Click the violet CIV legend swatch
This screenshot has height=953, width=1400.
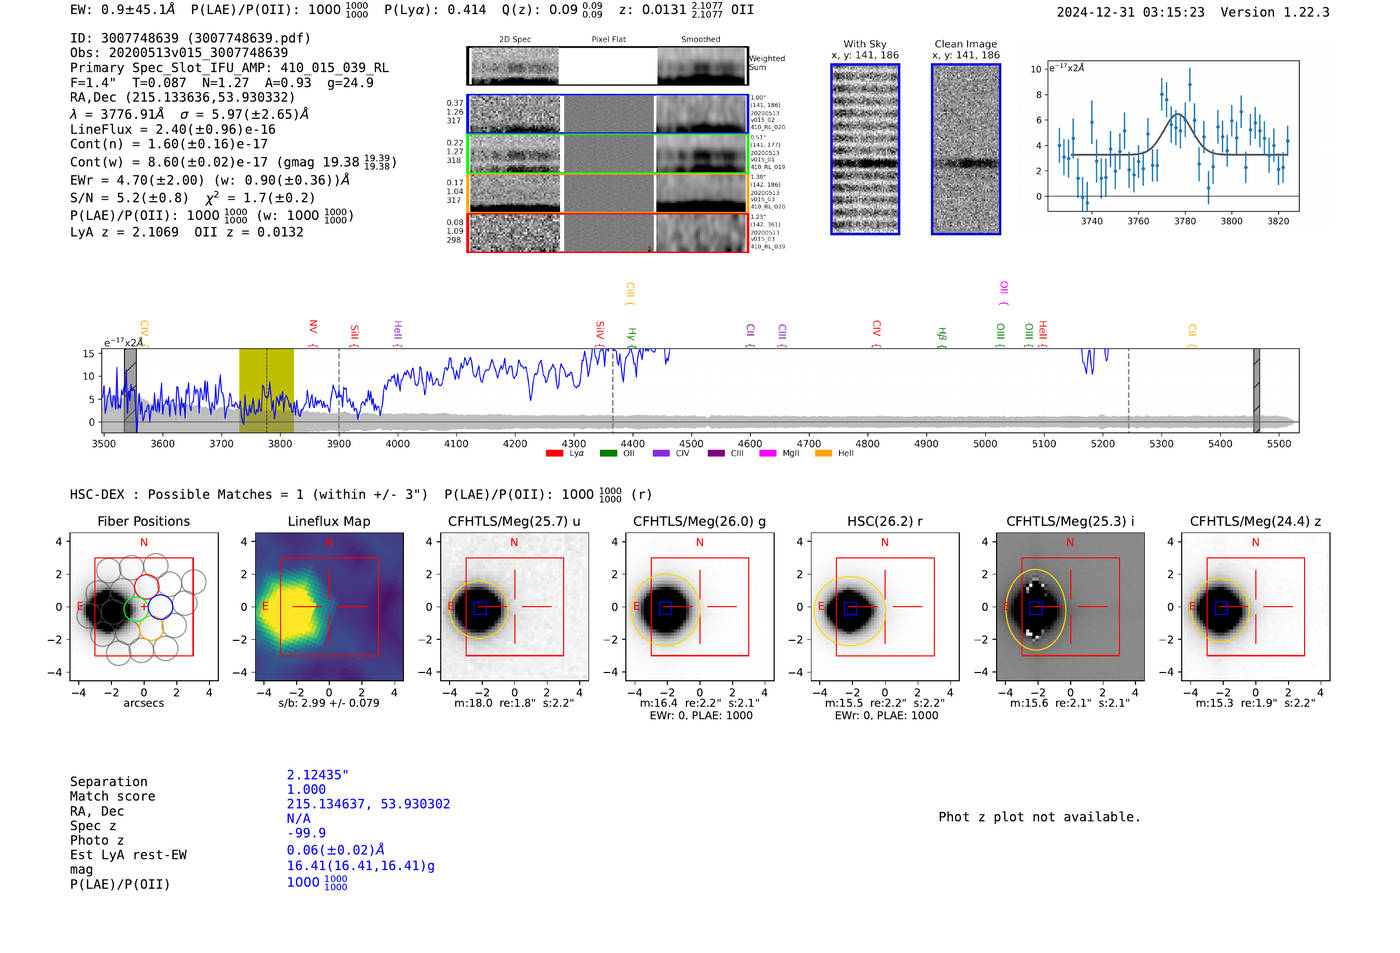[661, 453]
